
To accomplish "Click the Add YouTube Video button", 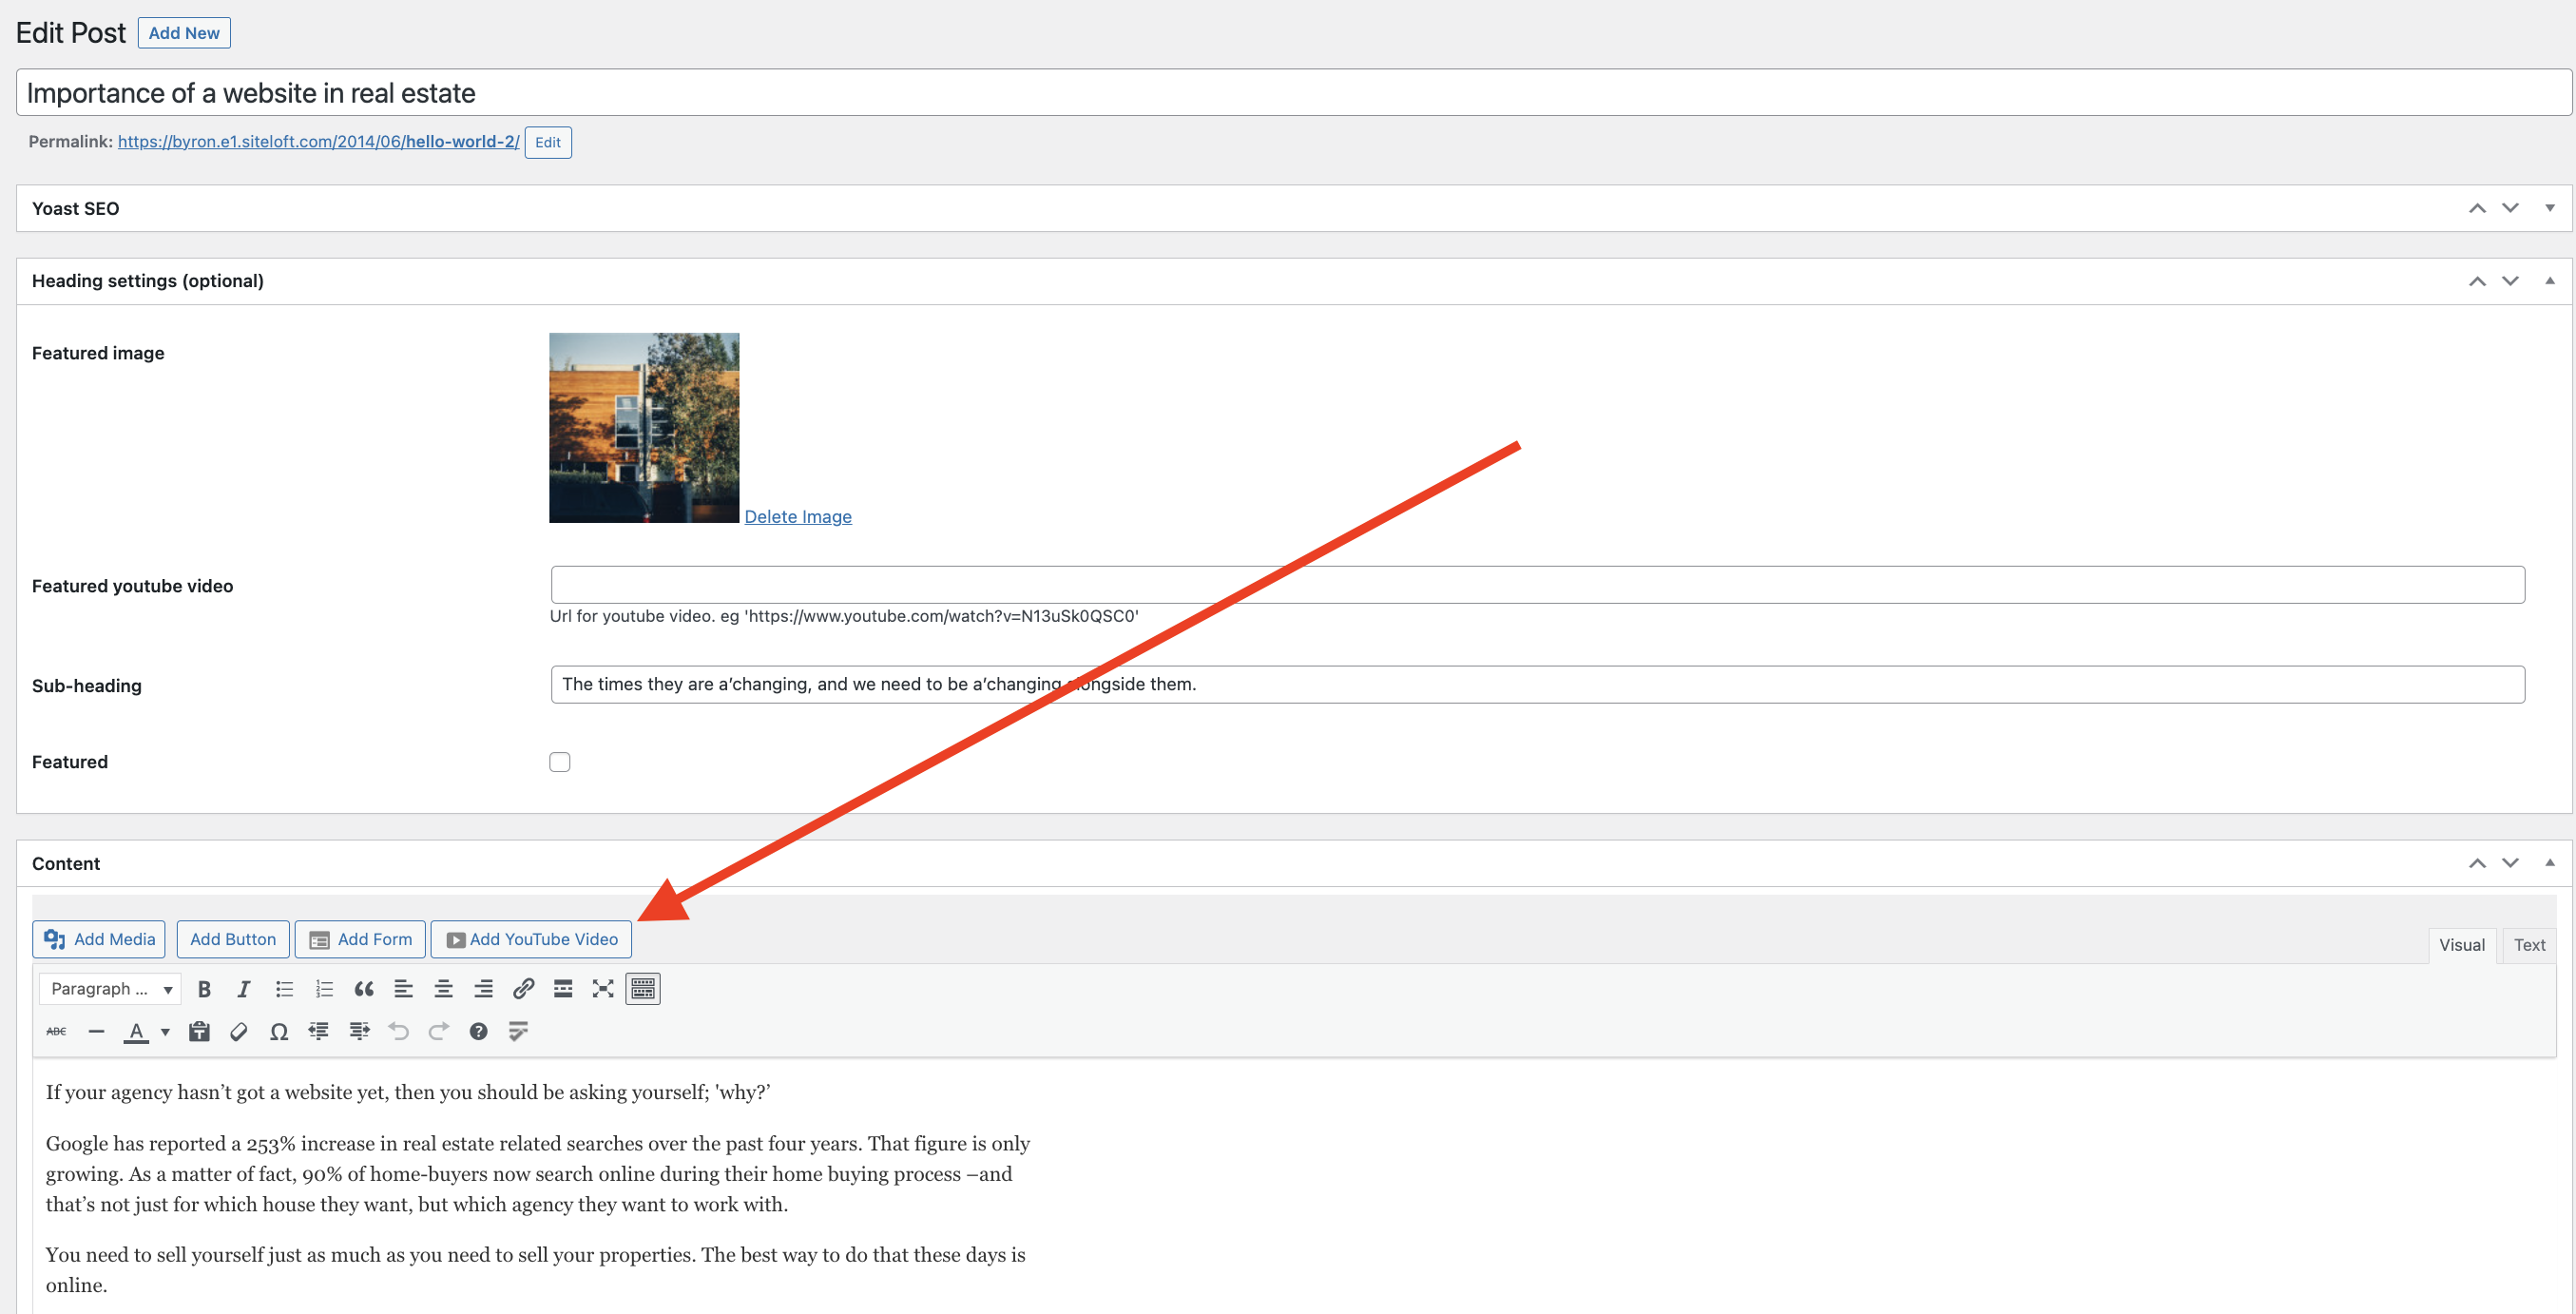I will [531, 939].
